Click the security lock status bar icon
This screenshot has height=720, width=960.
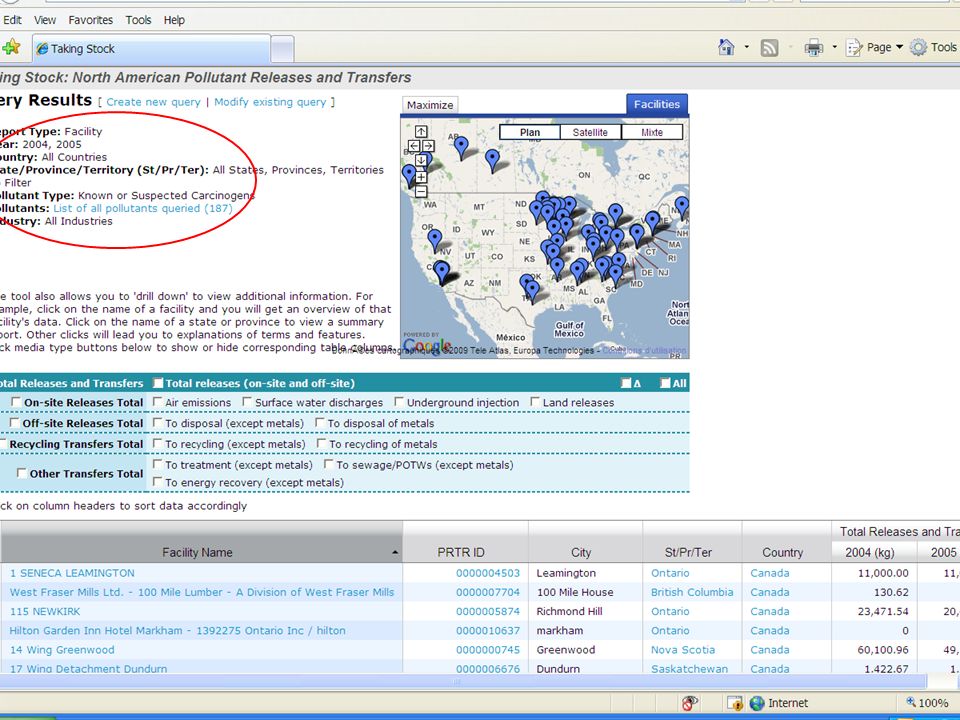point(735,703)
